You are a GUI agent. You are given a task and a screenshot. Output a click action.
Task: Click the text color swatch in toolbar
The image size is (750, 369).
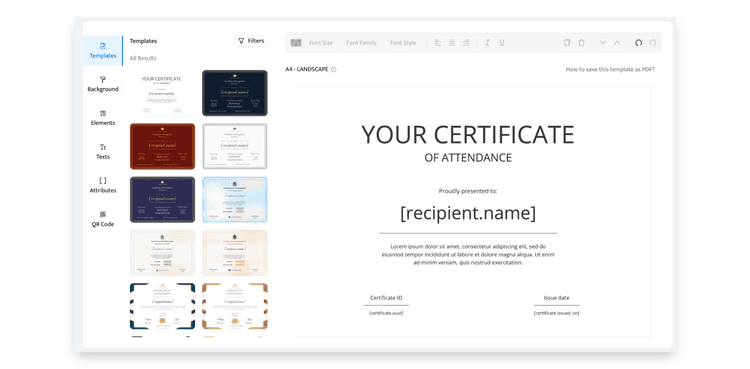(x=296, y=43)
